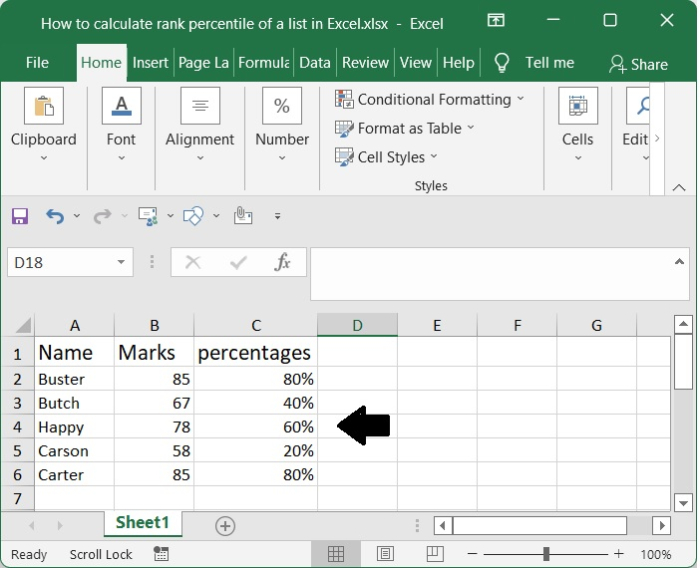Switch to Page Break Preview view
This screenshot has height=568, width=700.
[x=435, y=554]
